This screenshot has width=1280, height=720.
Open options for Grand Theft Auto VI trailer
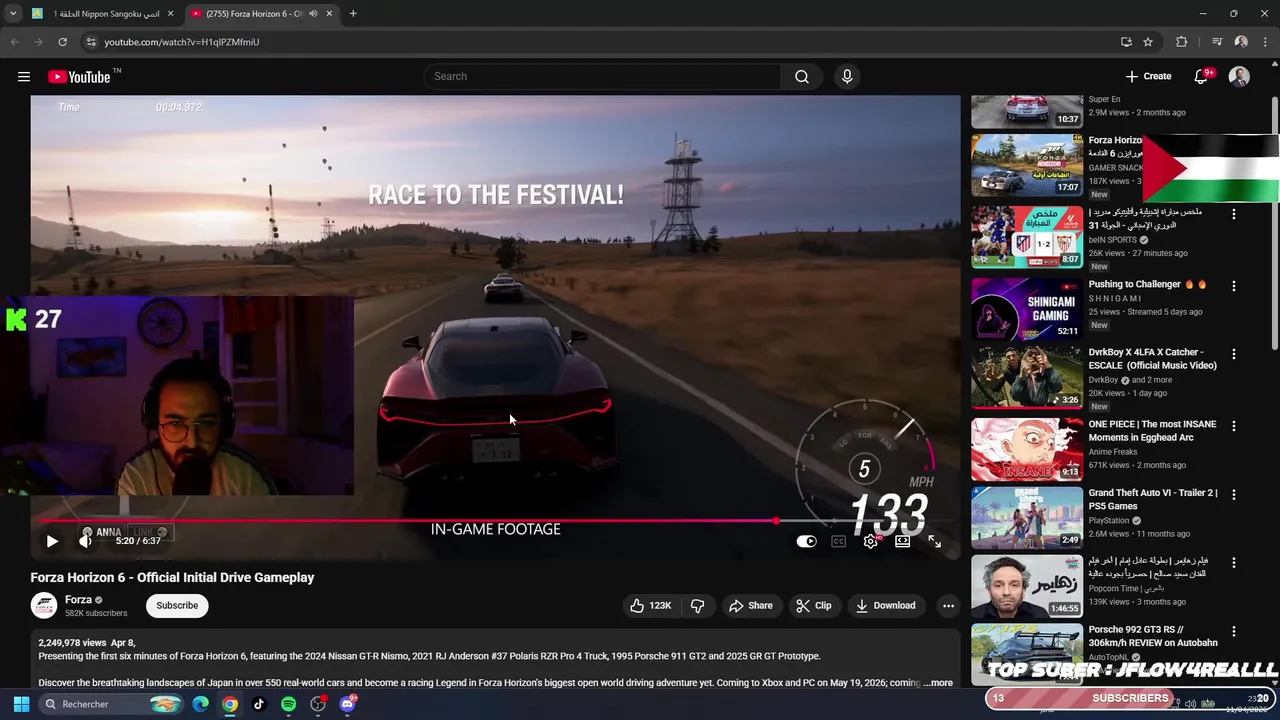pos(1233,494)
